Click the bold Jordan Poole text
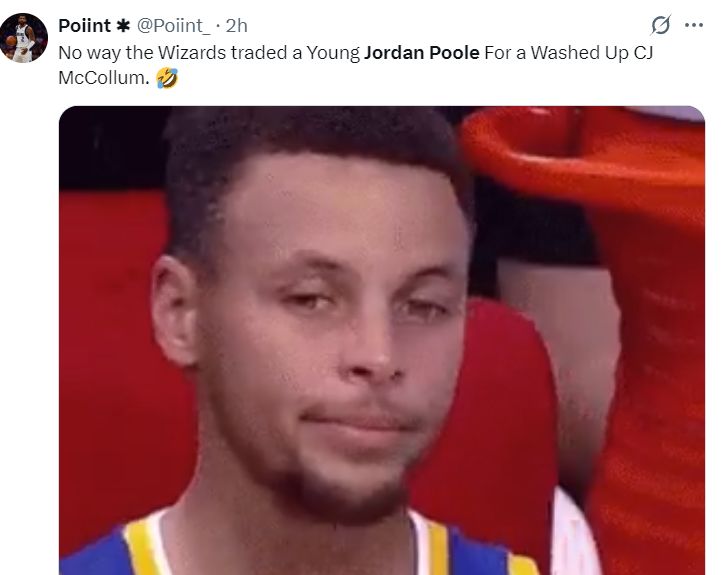This screenshot has height=575, width=723. point(421,53)
